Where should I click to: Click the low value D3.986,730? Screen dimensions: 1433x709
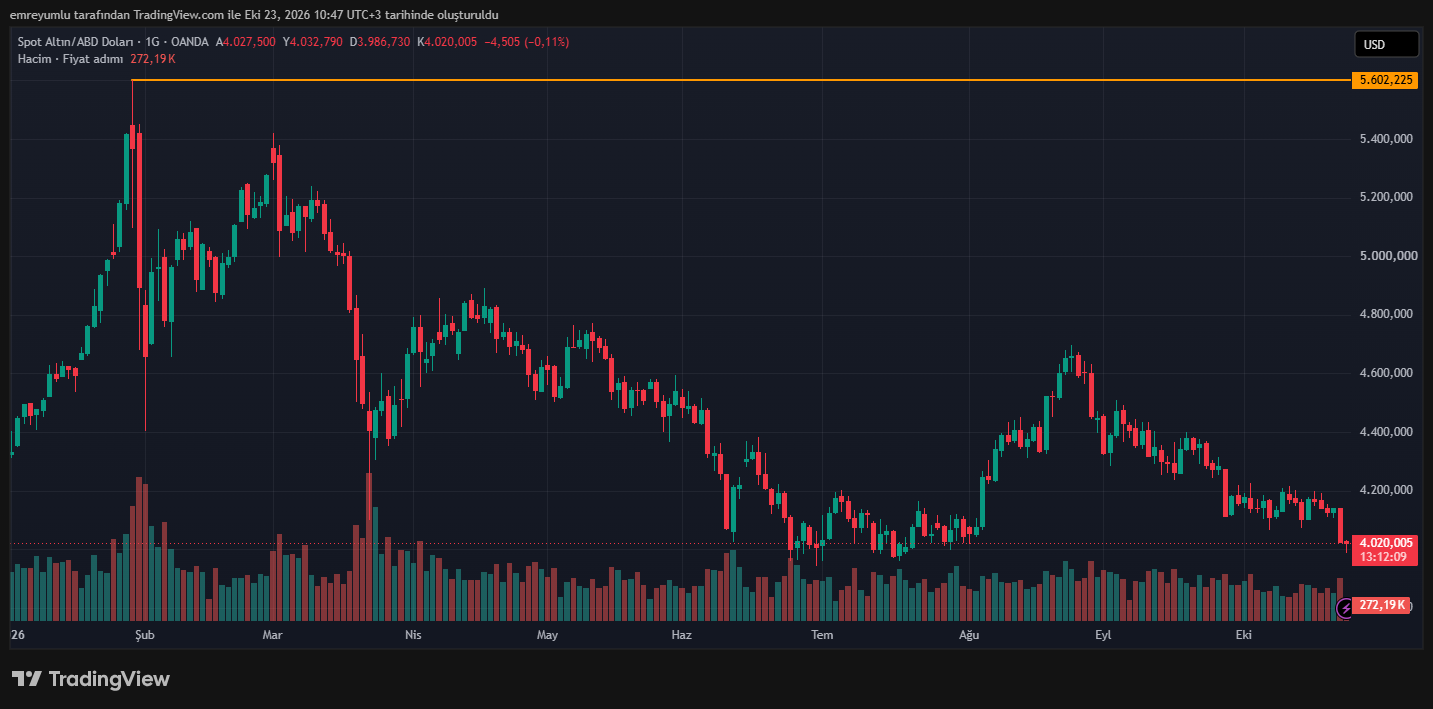(380, 42)
